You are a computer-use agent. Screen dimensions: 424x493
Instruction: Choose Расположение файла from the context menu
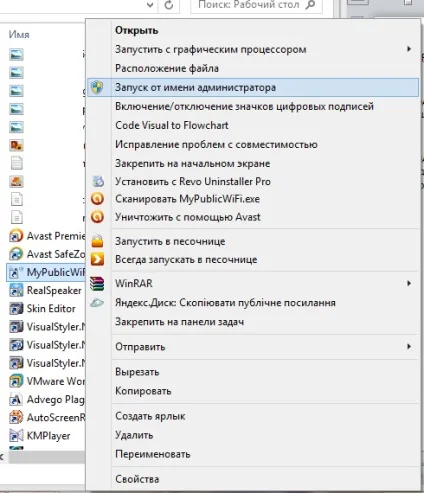tap(253, 68)
